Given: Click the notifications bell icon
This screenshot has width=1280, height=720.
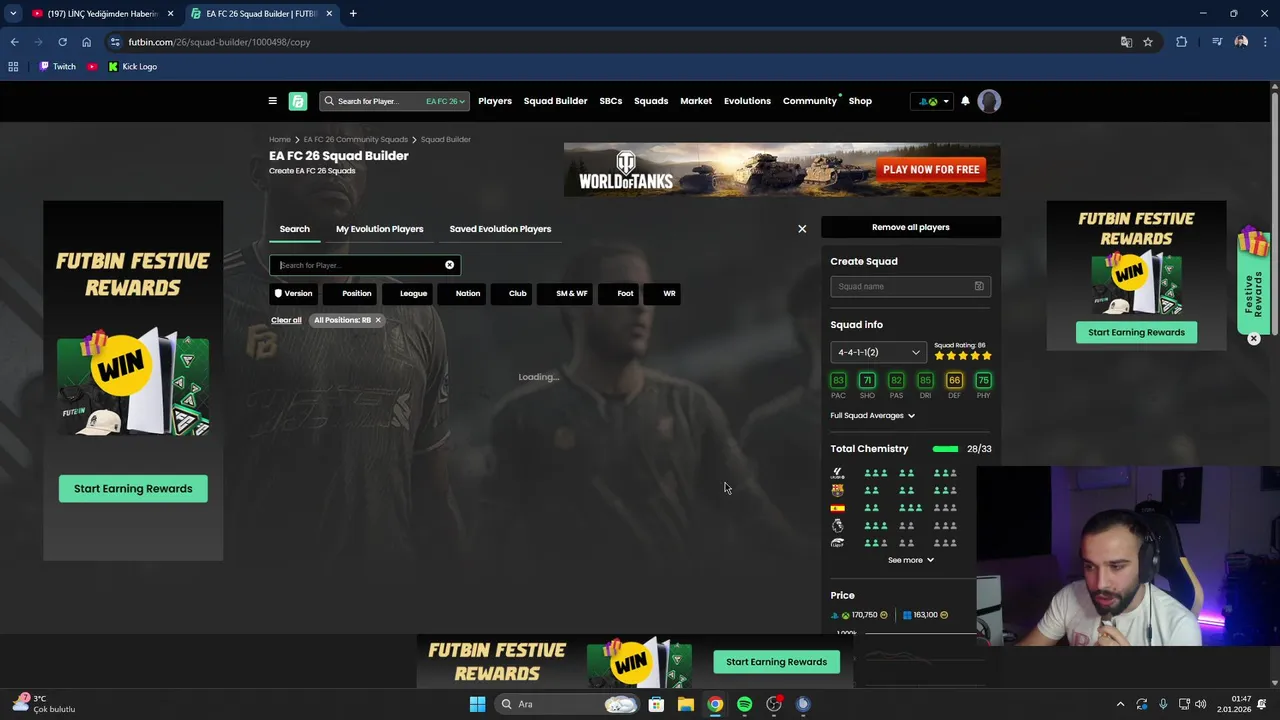Looking at the screenshot, I should [965, 101].
